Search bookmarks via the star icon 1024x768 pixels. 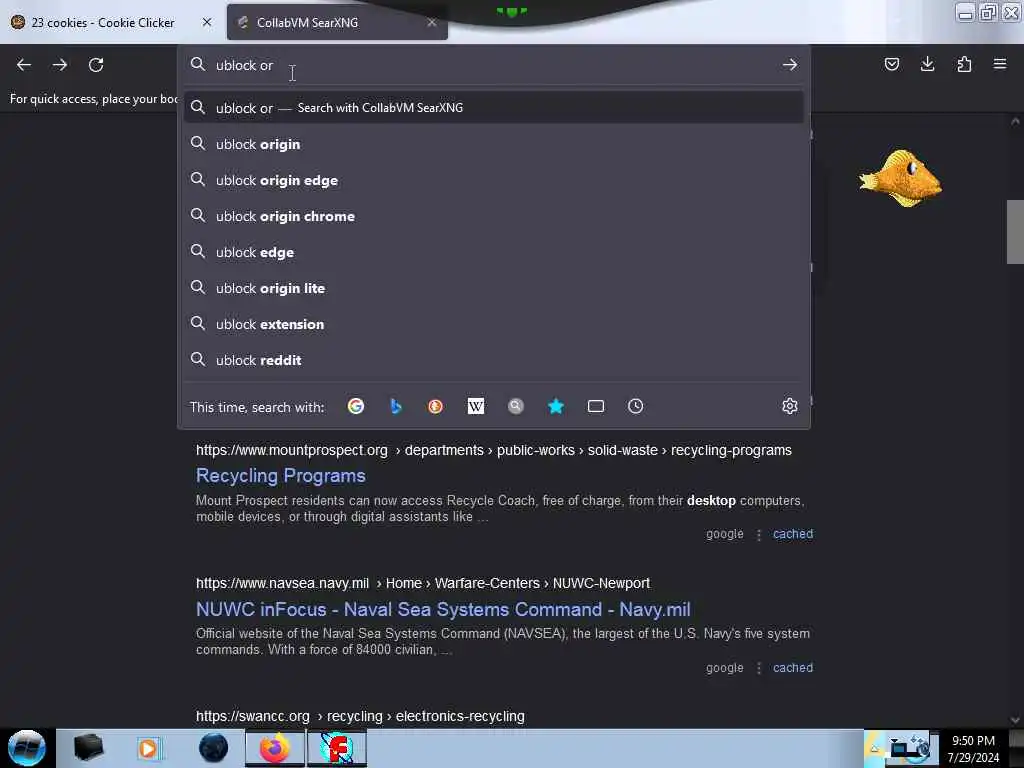556,406
